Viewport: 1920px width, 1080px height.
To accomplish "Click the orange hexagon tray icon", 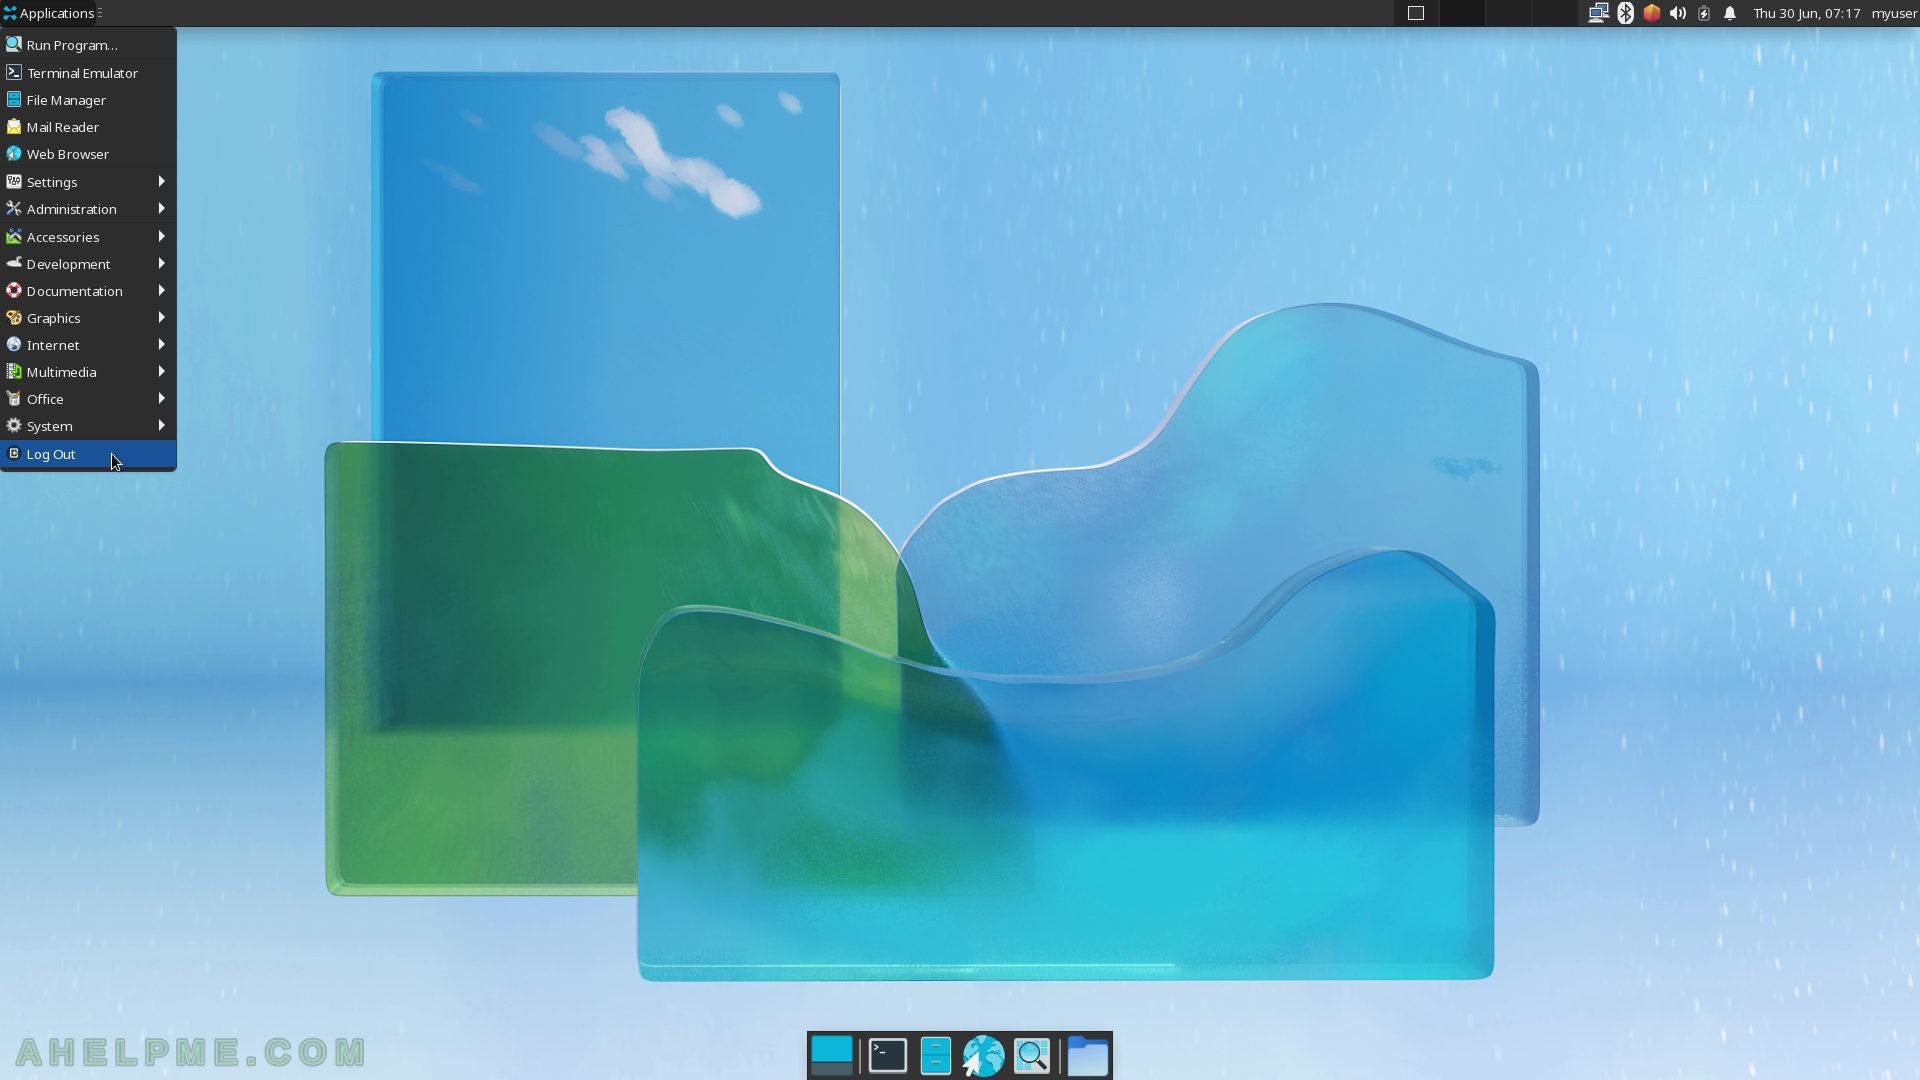I will pos(1651,13).
